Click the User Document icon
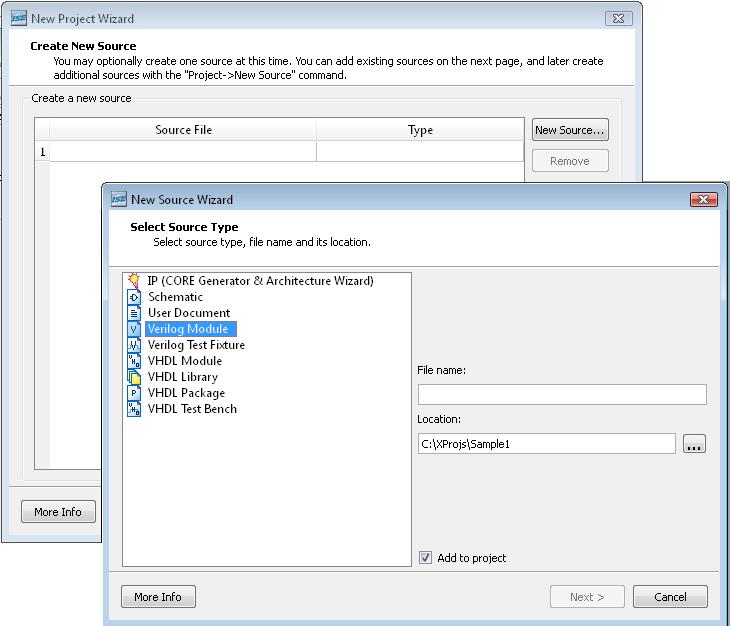 [x=134, y=313]
